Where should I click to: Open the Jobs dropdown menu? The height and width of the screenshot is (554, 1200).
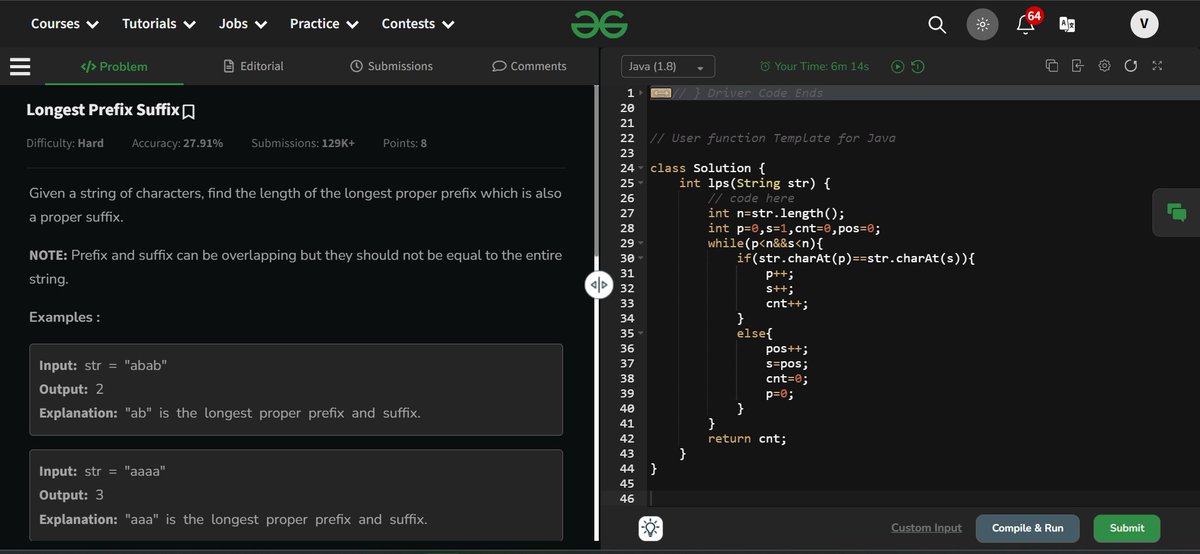pyautogui.click(x=243, y=23)
